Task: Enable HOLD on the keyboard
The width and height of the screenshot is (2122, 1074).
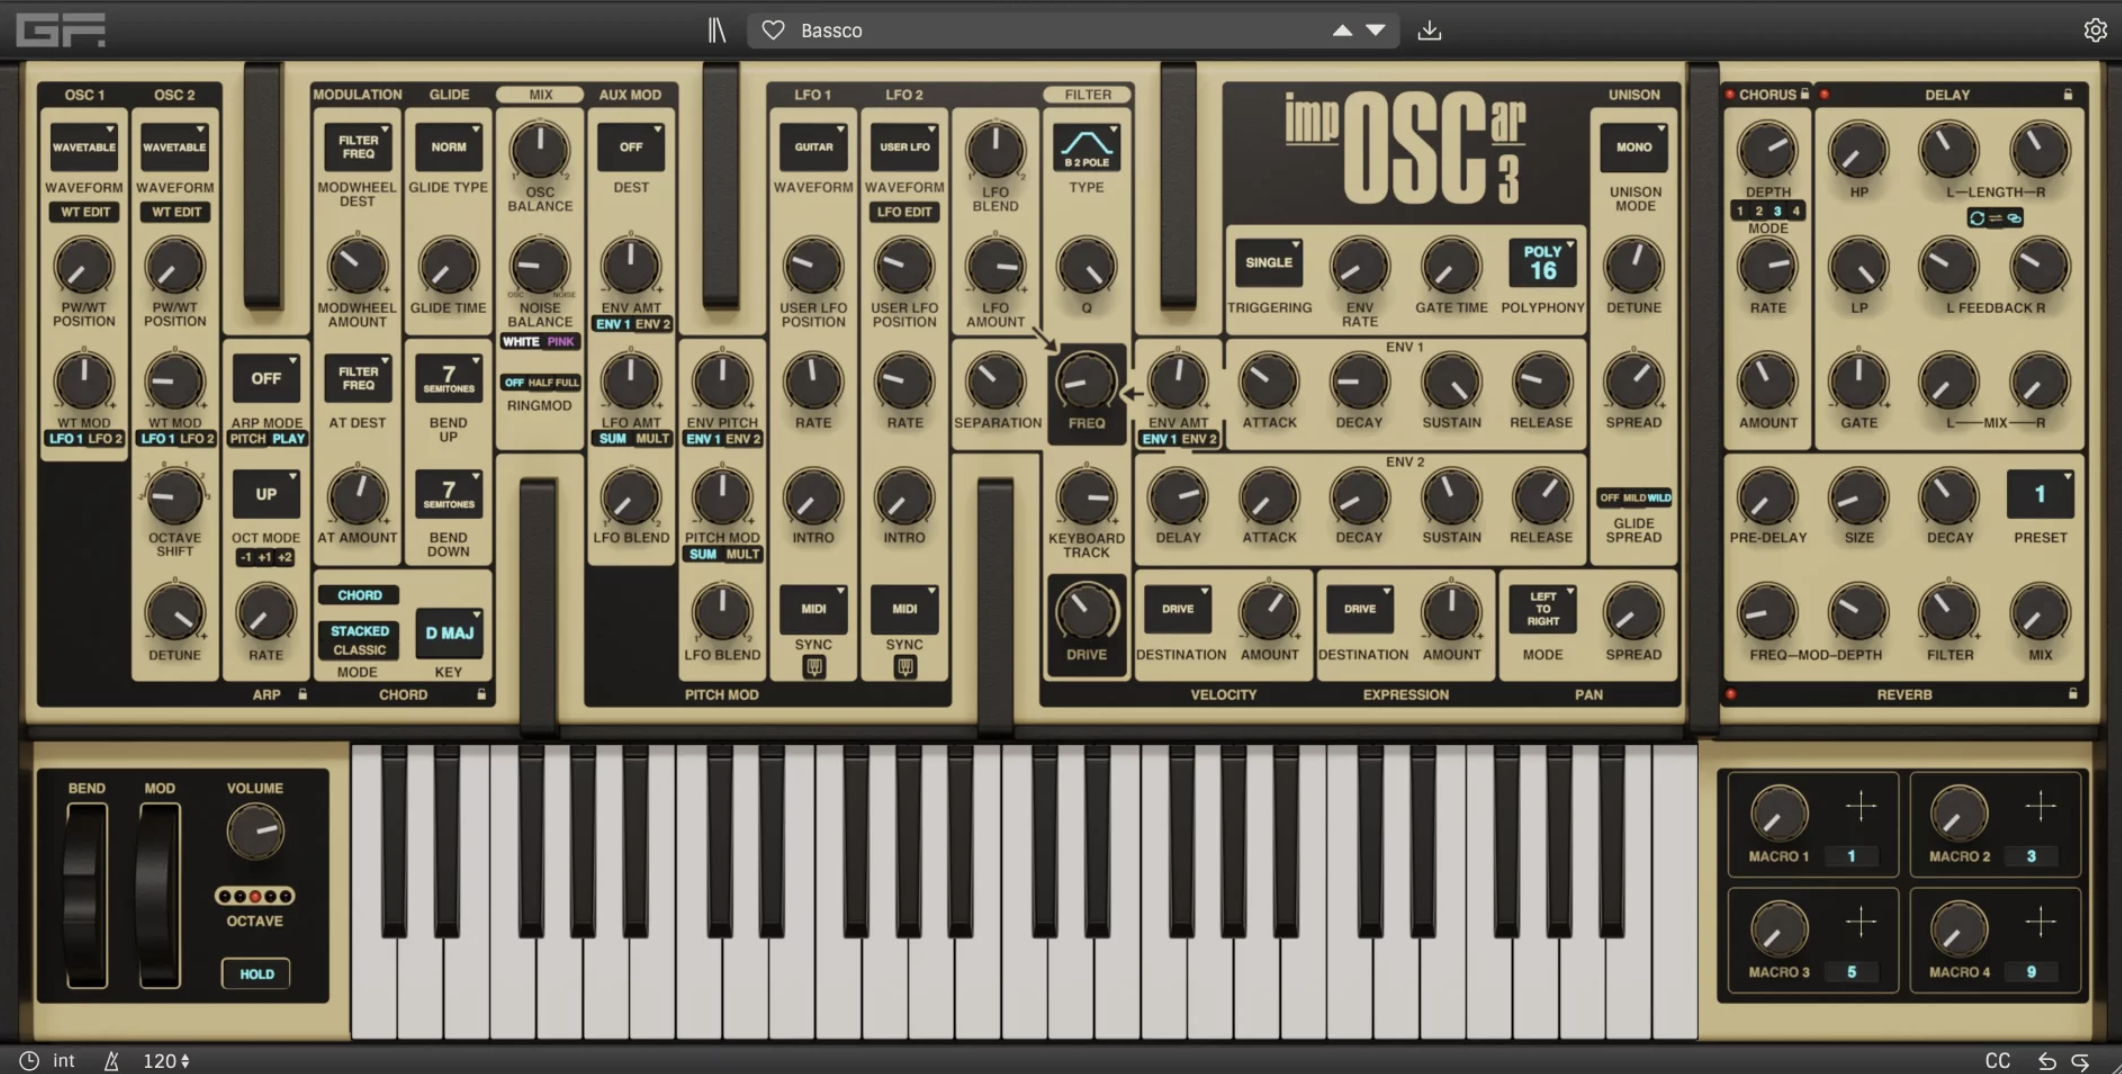Action: coord(255,973)
